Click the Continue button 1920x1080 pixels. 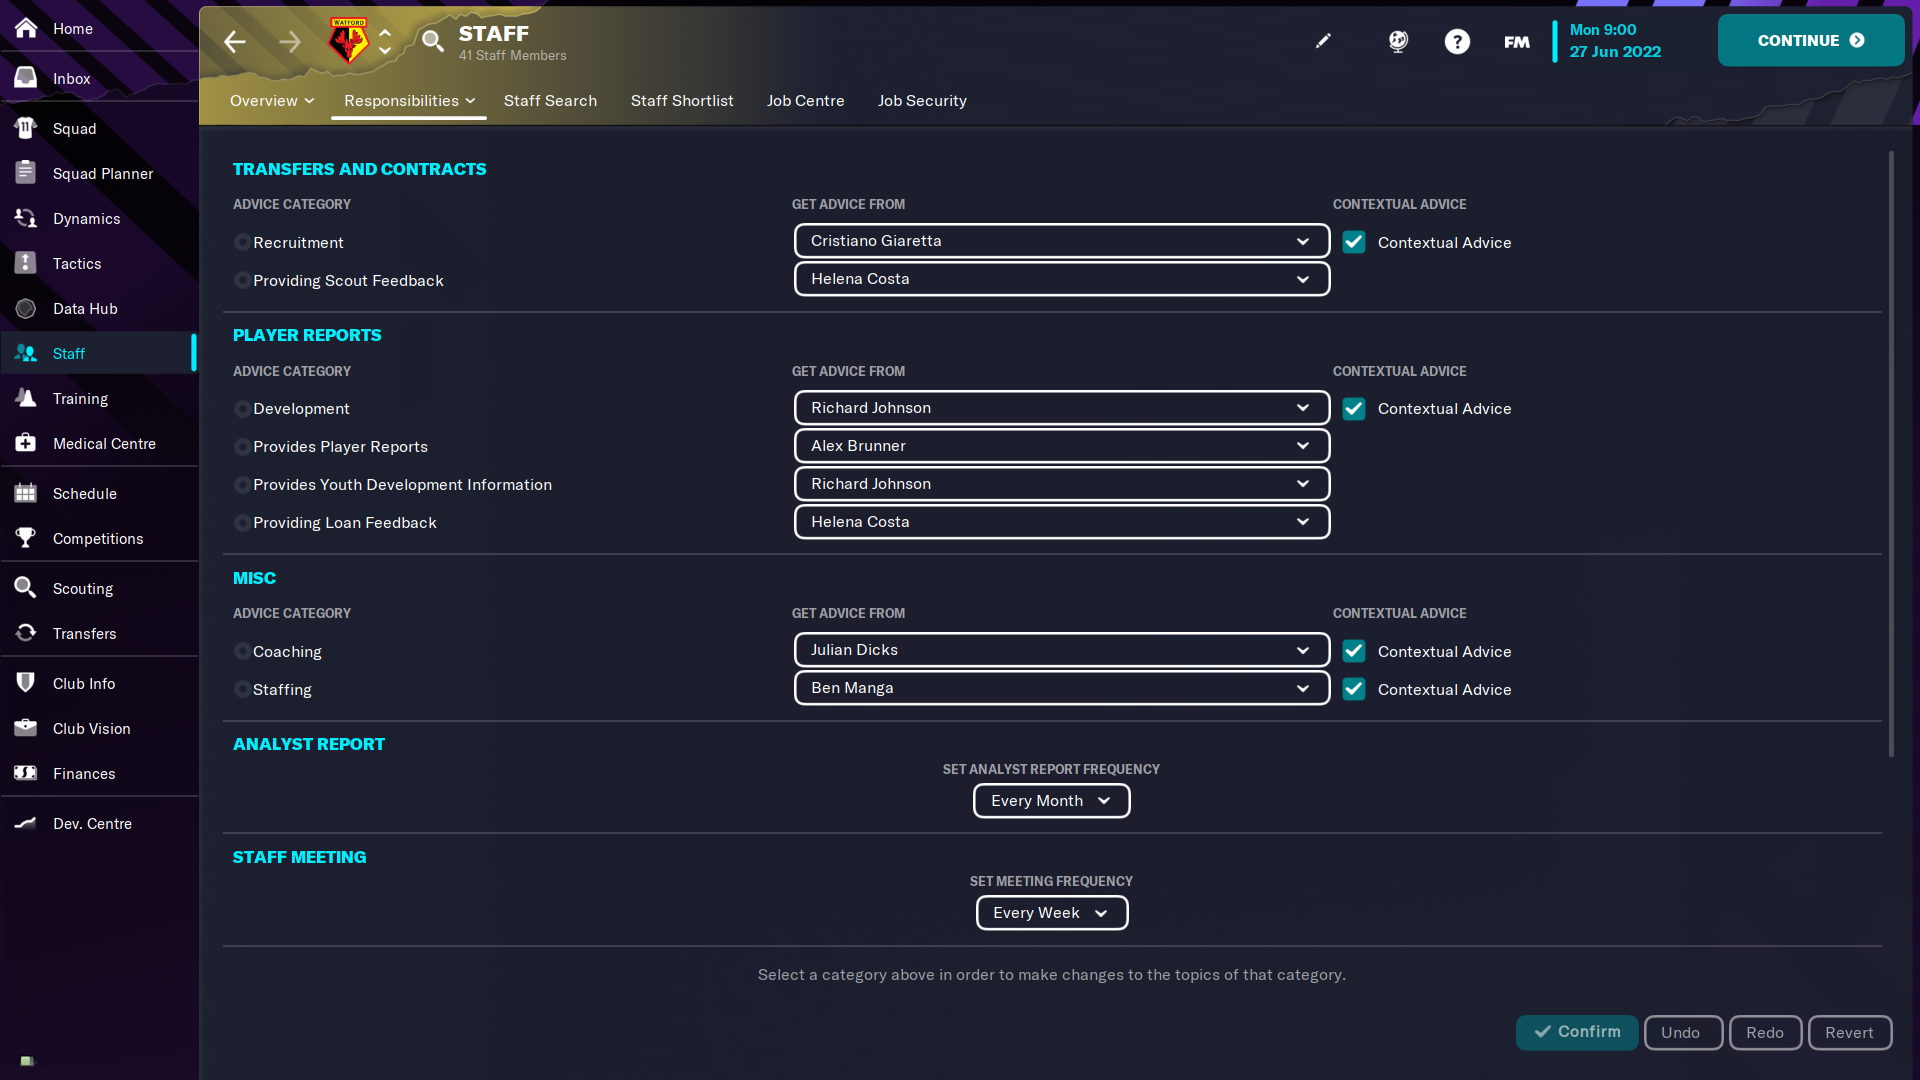click(x=1810, y=41)
